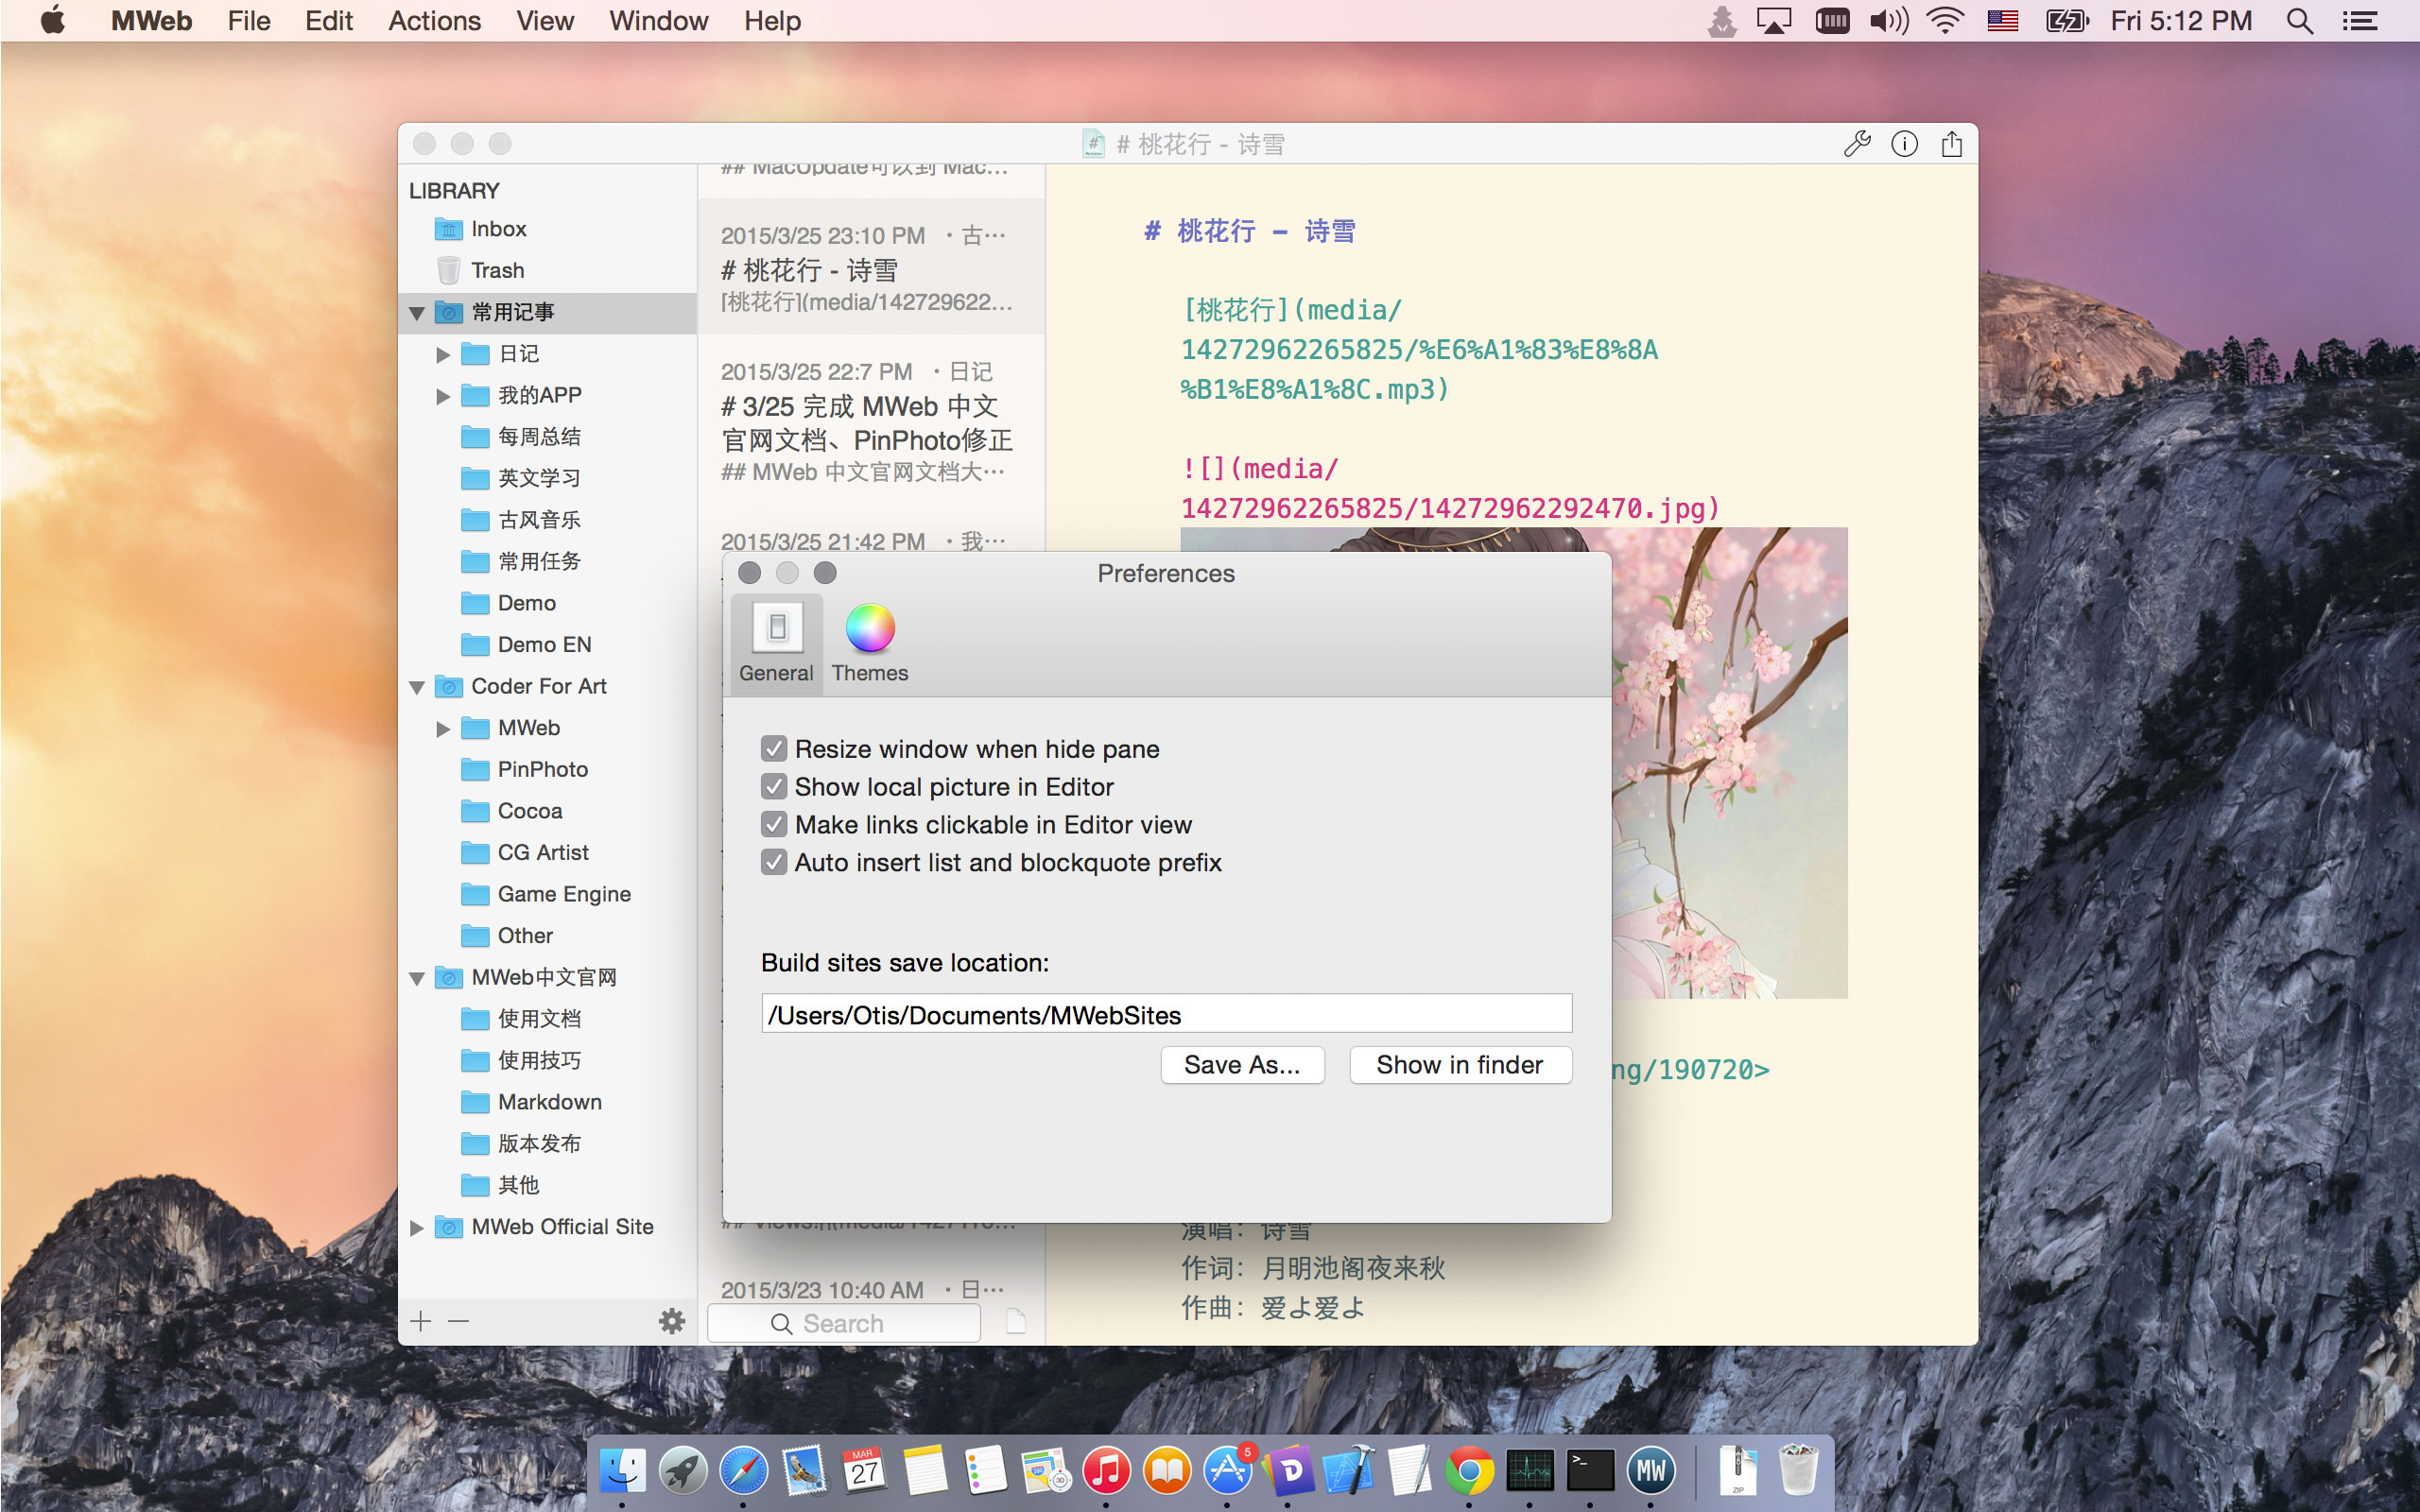Click the gear icon below library sidebar
Image resolution: width=2420 pixels, height=1512 pixels.
click(672, 1321)
